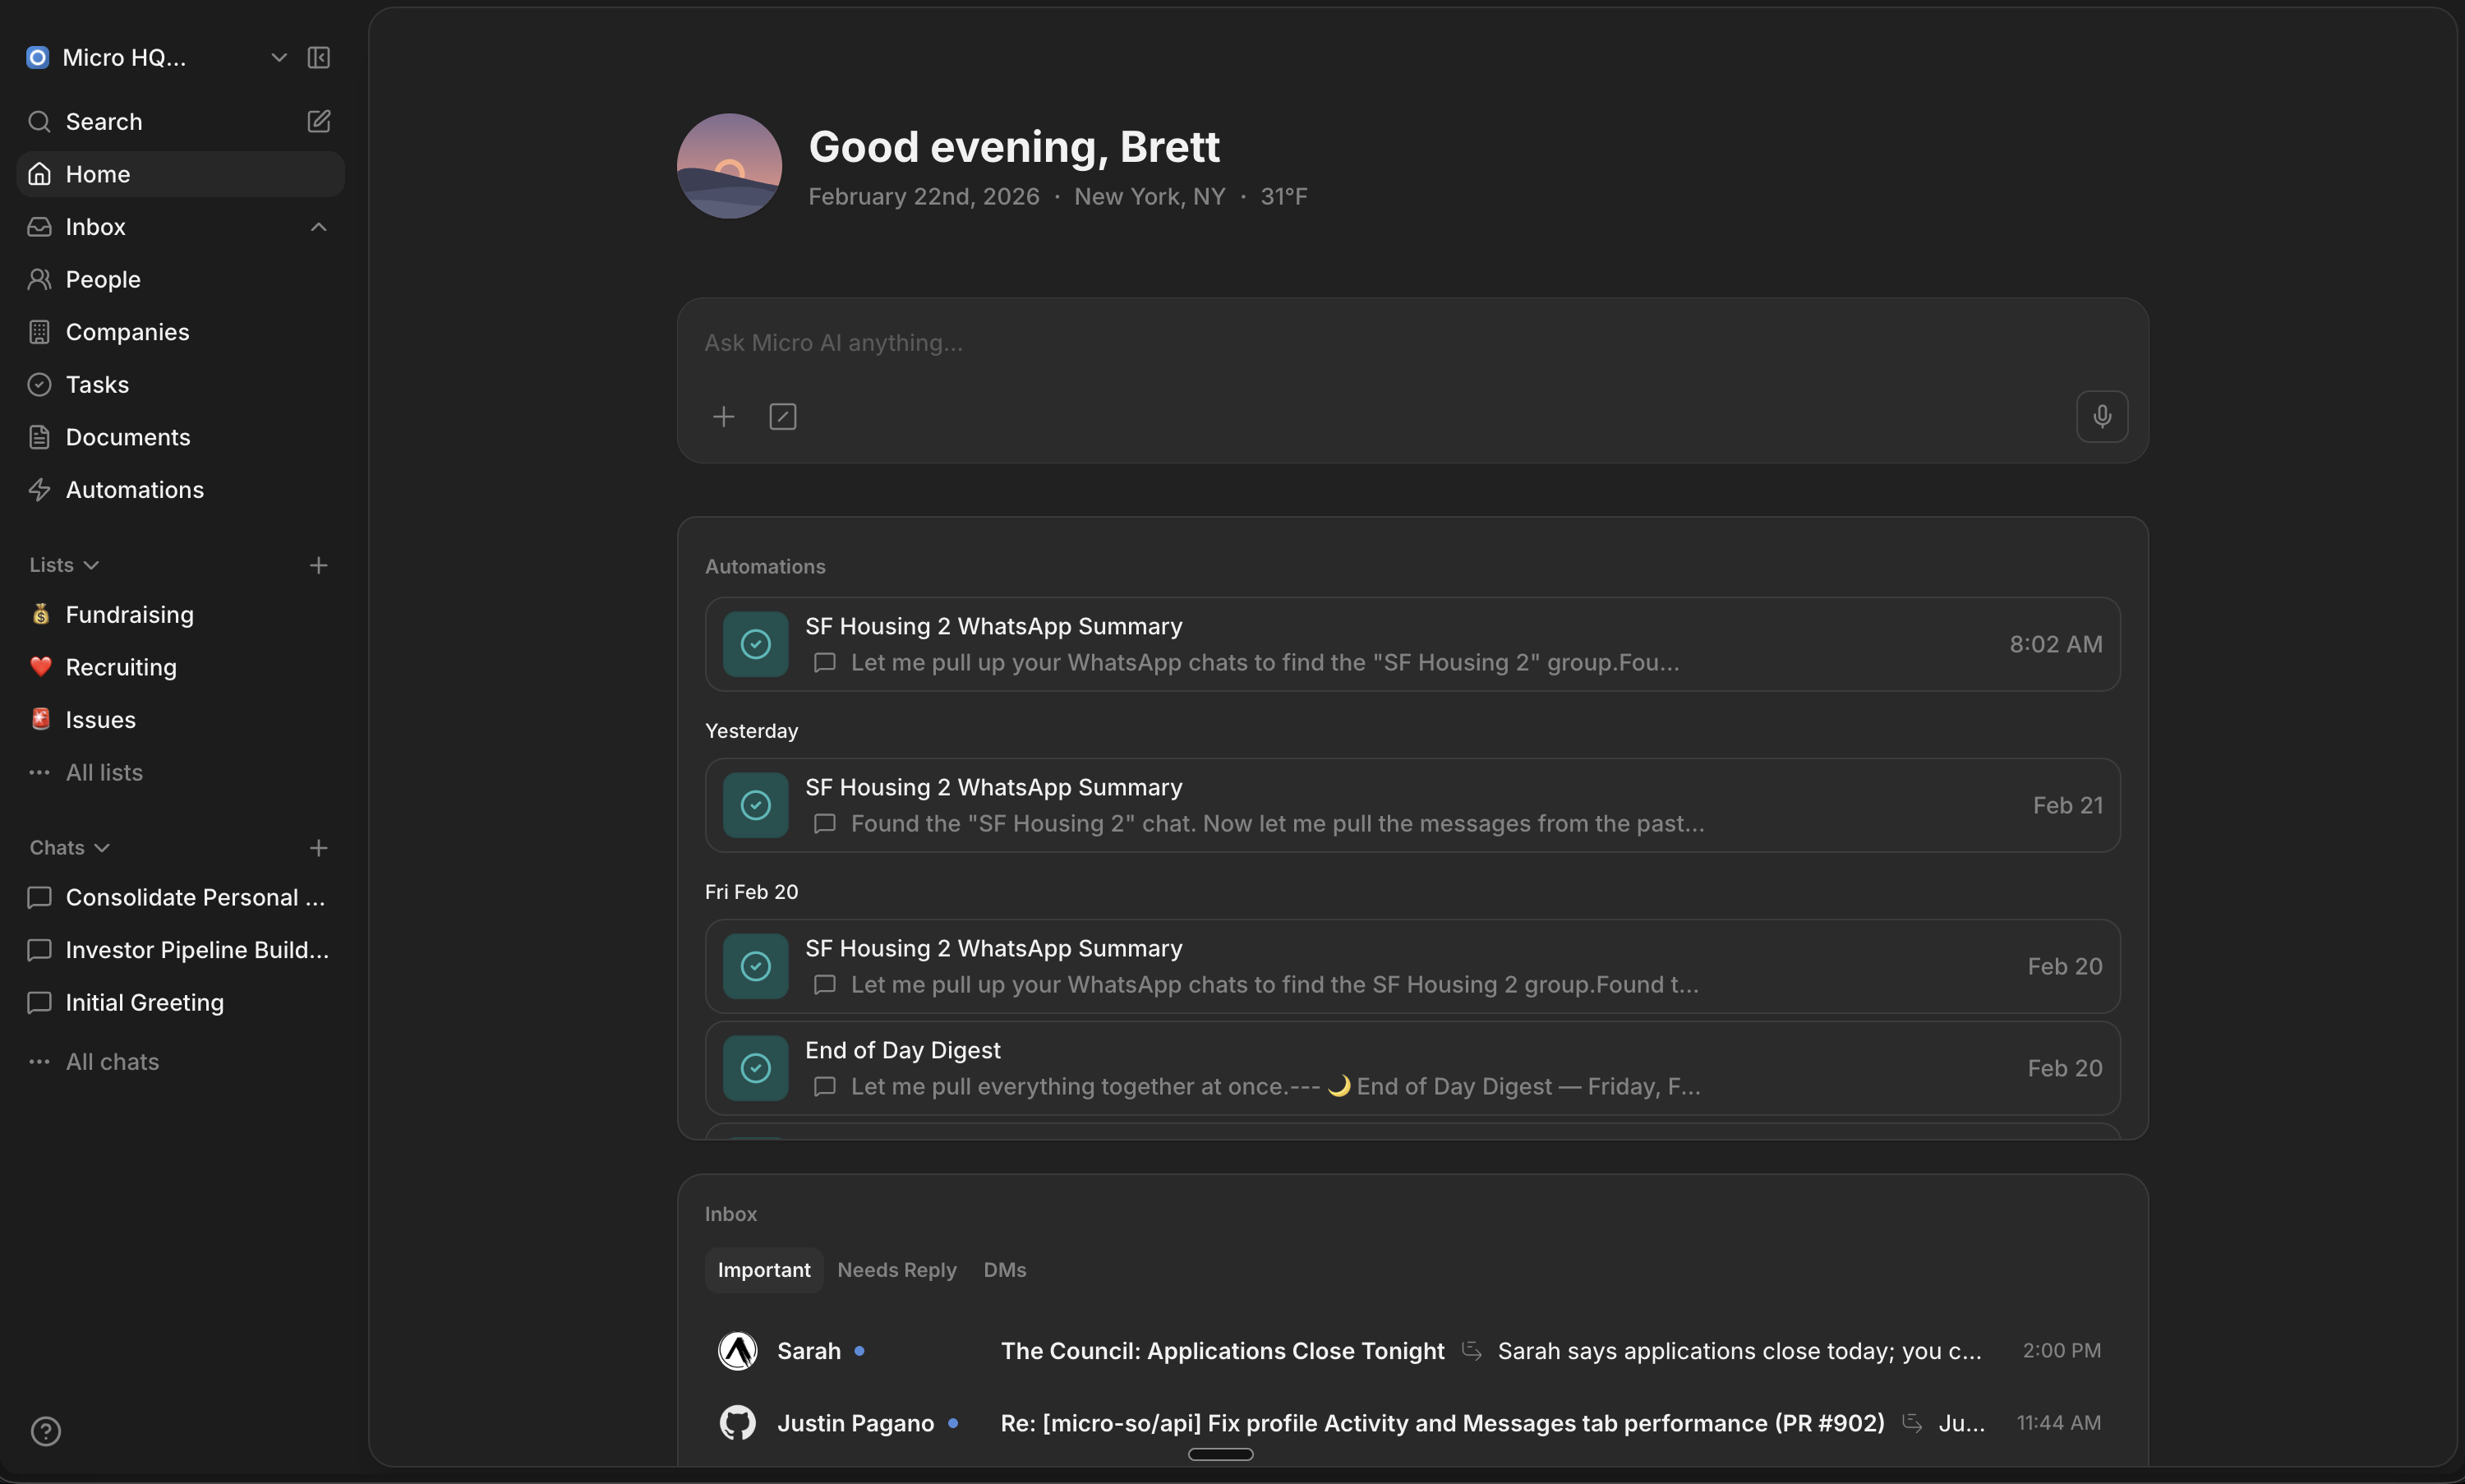The height and width of the screenshot is (1484, 2465).
Task: Open Automations in the sidebar
Action: coord(134,490)
